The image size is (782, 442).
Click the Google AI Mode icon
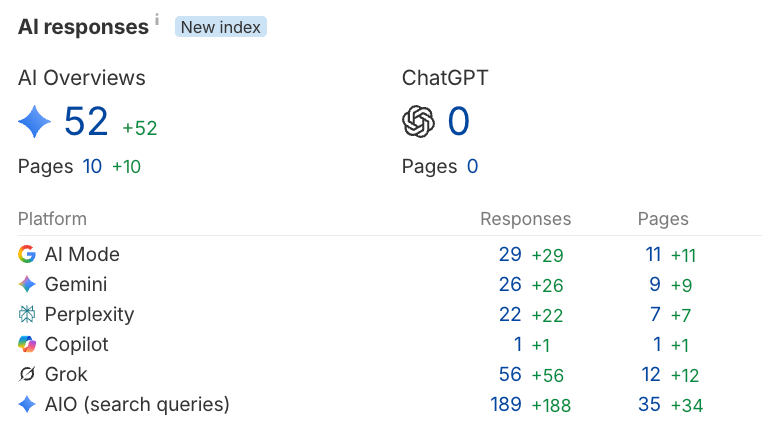click(x=27, y=254)
